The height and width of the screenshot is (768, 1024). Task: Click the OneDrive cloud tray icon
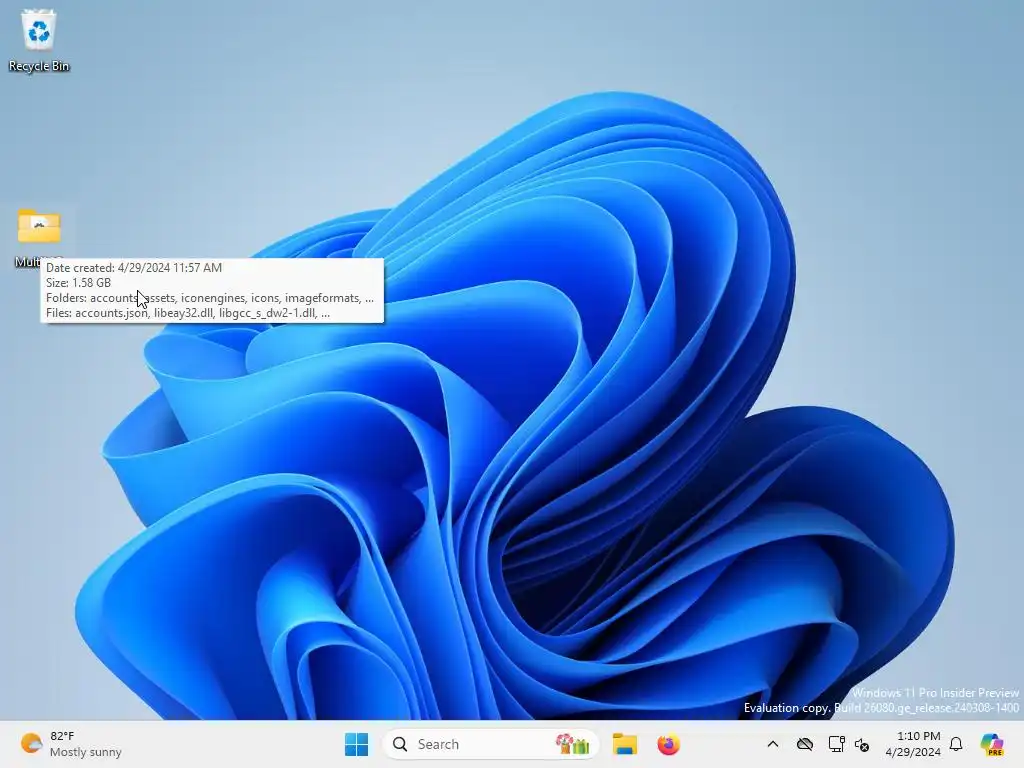pos(805,744)
